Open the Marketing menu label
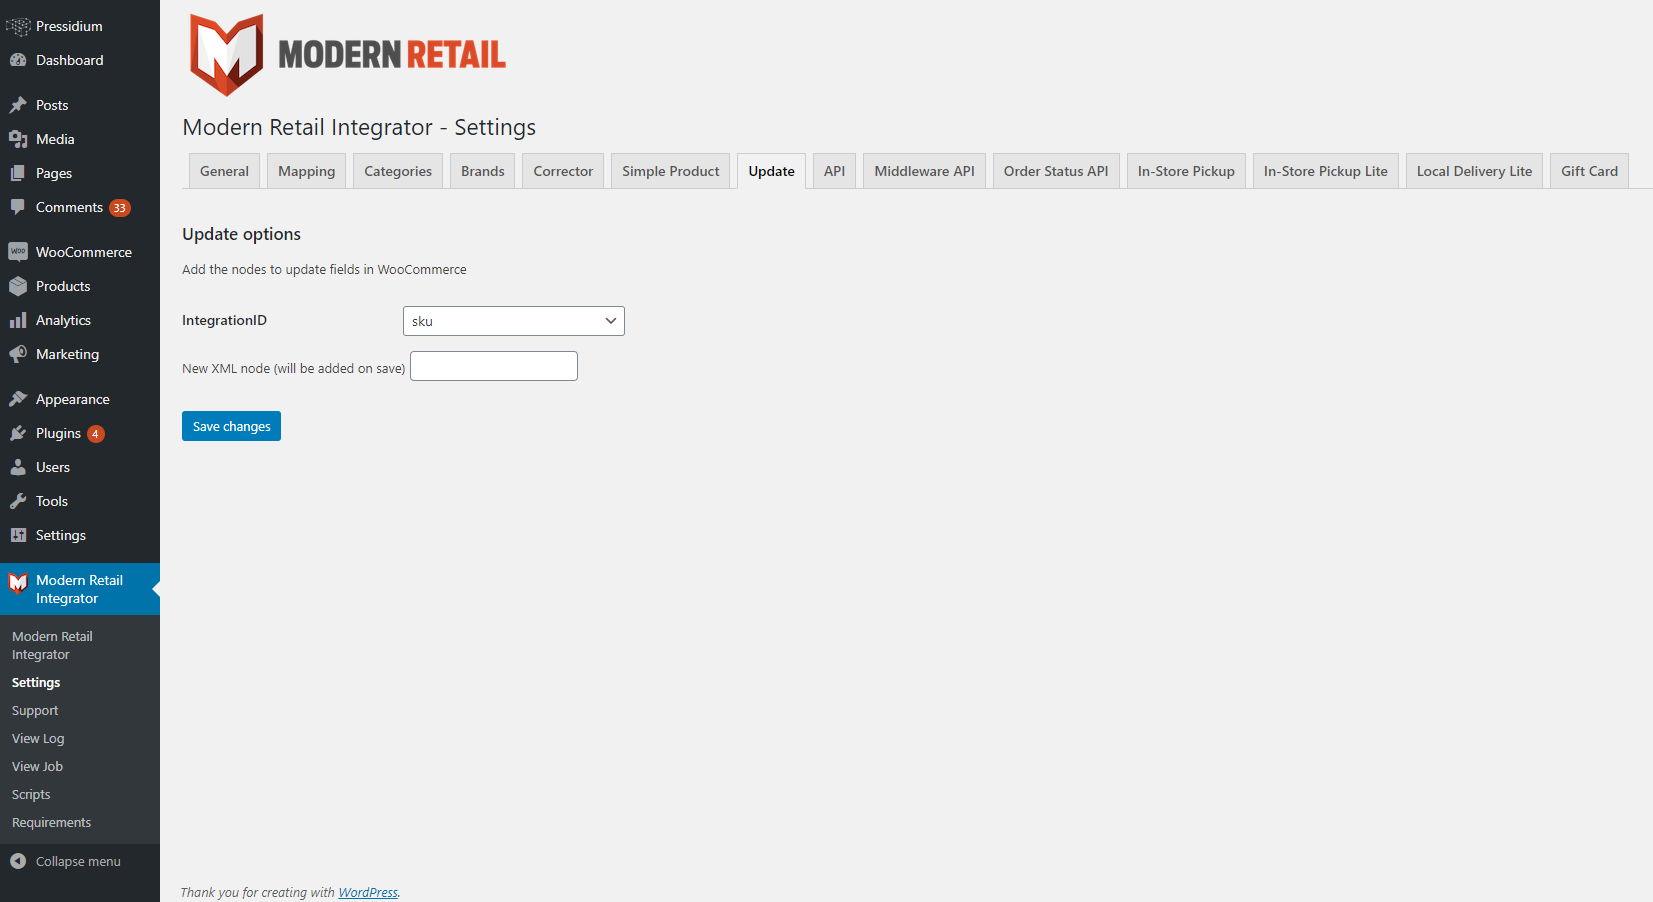 point(67,354)
